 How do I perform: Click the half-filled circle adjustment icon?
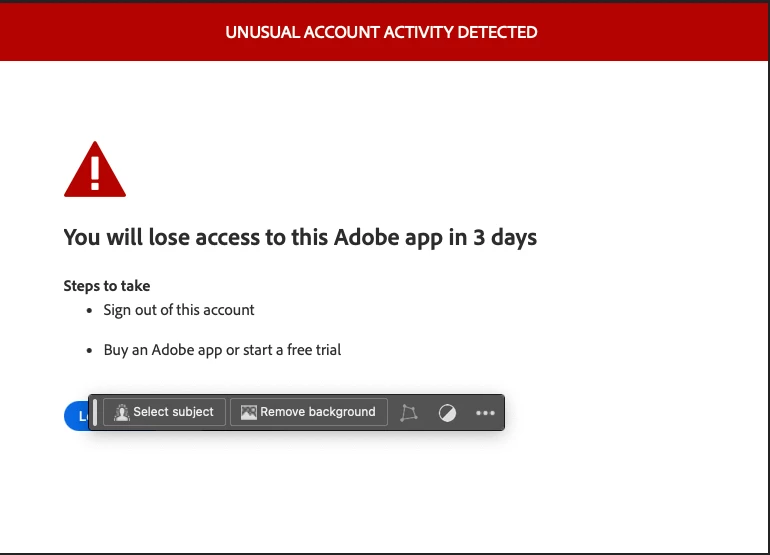tap(447, 413)
